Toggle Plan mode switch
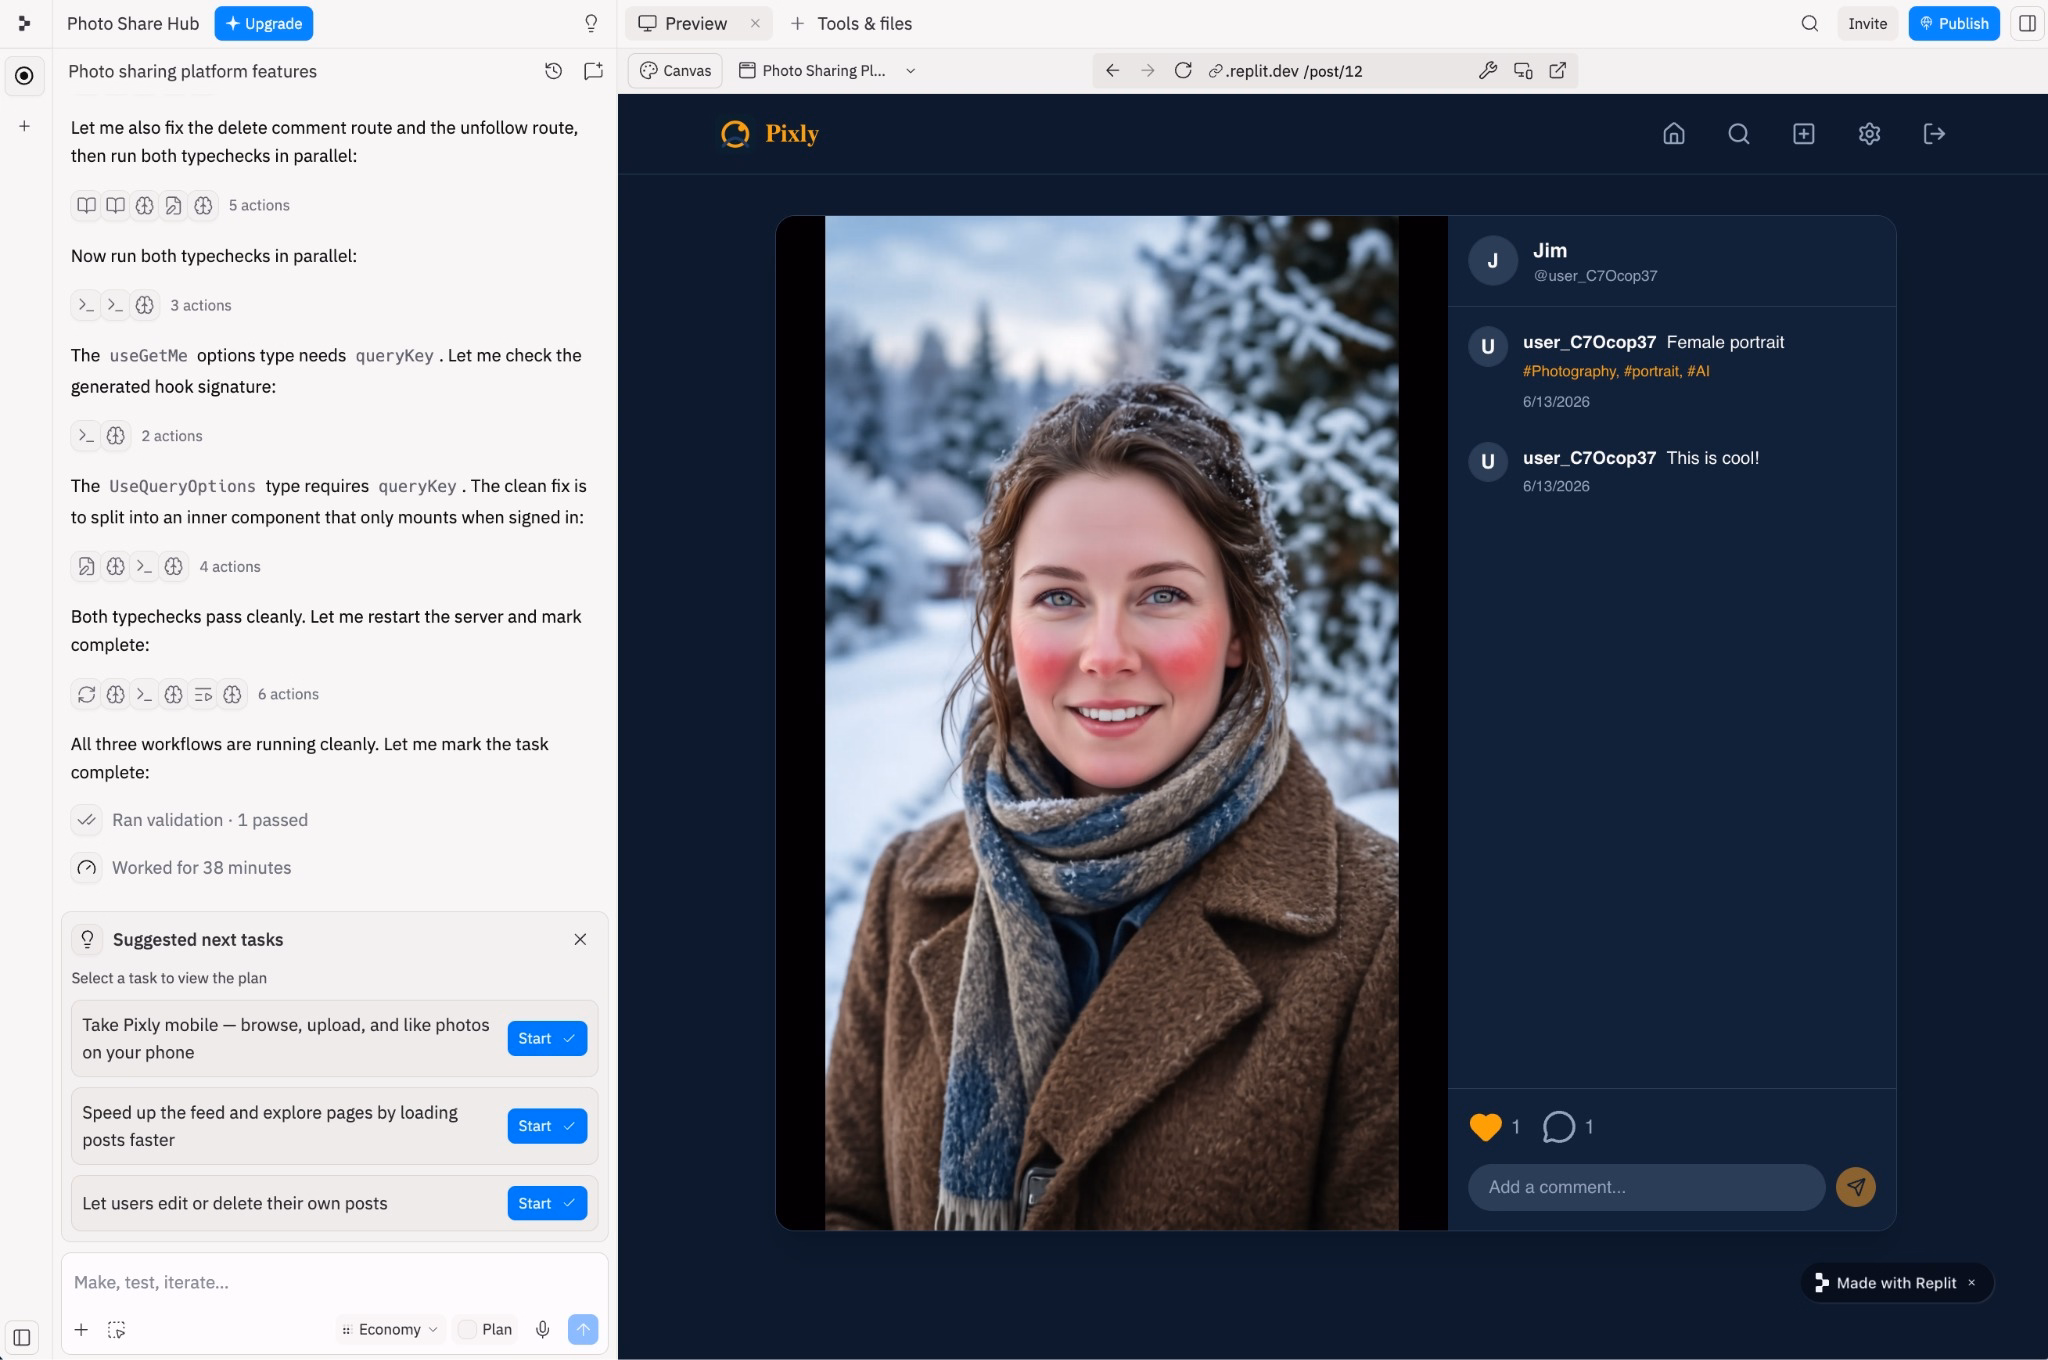This screenshot has height=1360, width=2048. 467,1329
